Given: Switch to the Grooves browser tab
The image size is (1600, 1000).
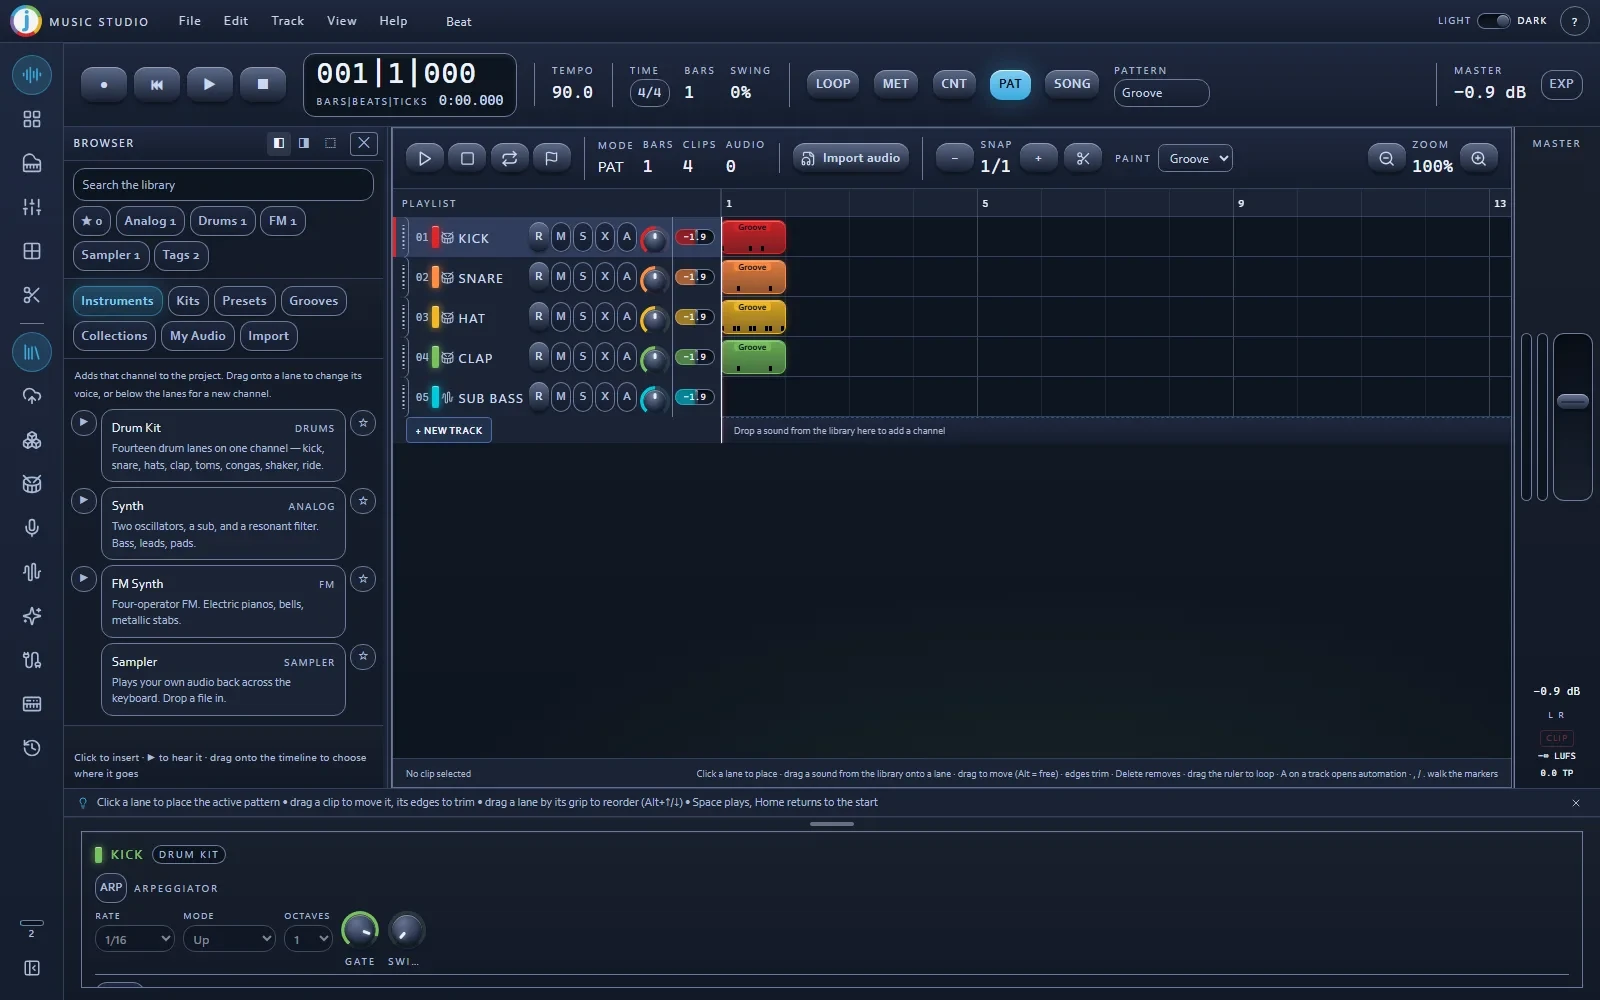Looking at the screenshot, I should click(x=314, y=301).
